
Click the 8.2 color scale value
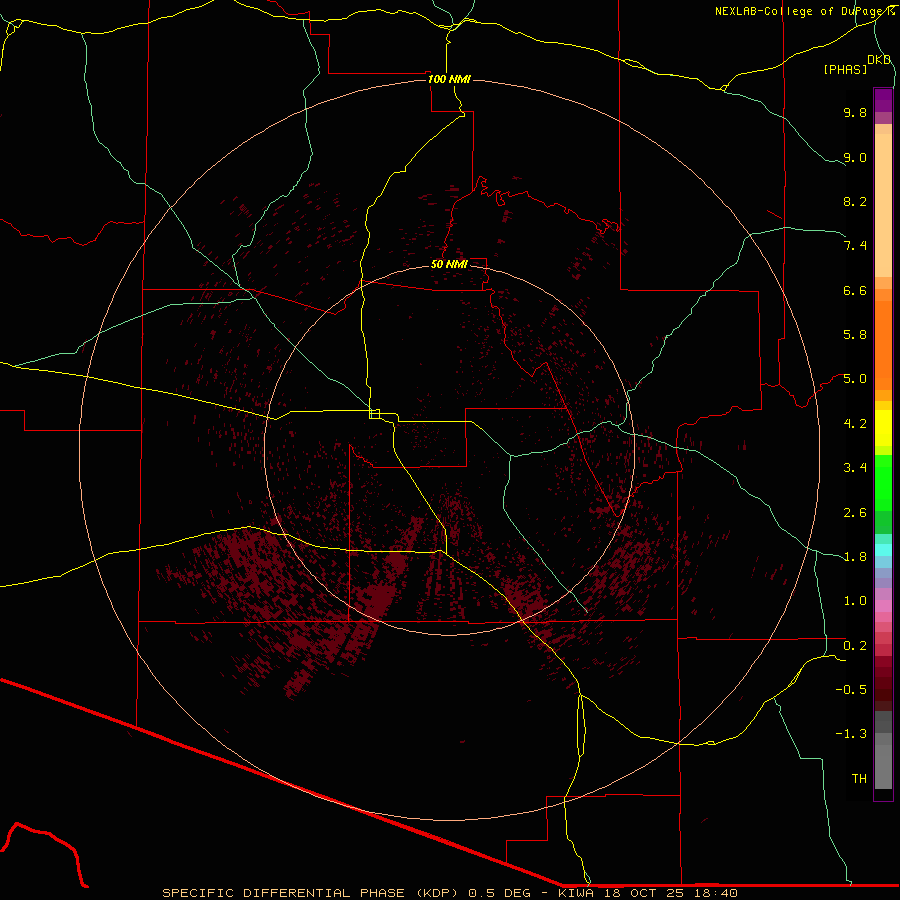point(855,201)
